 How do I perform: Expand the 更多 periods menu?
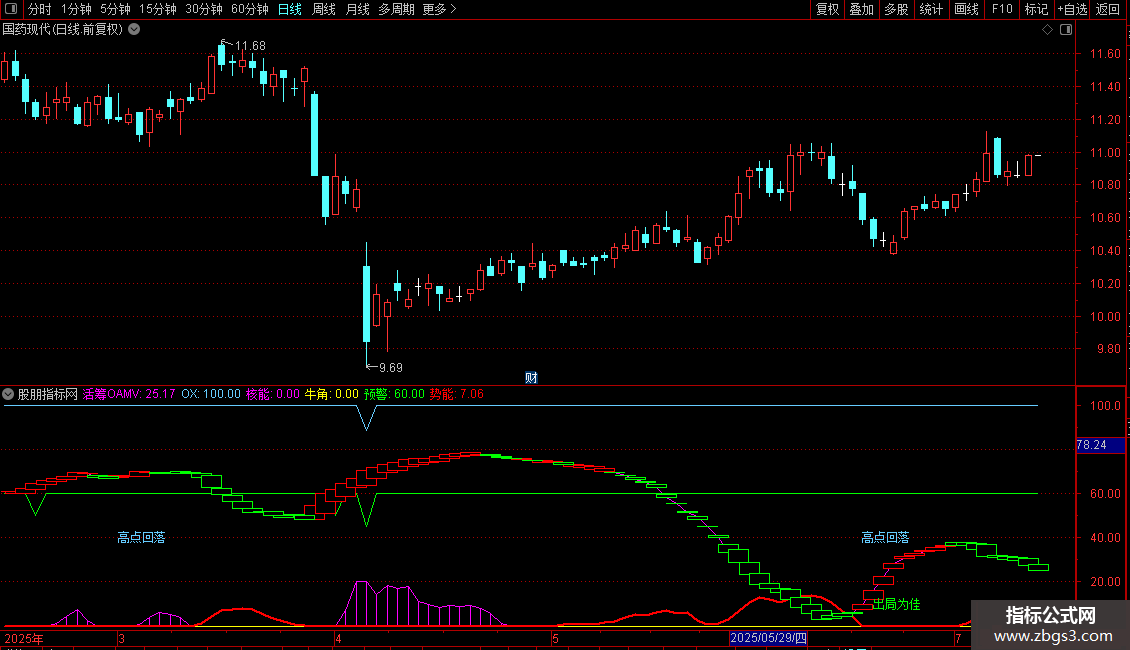pyautogui.click(x=439, y=9)
